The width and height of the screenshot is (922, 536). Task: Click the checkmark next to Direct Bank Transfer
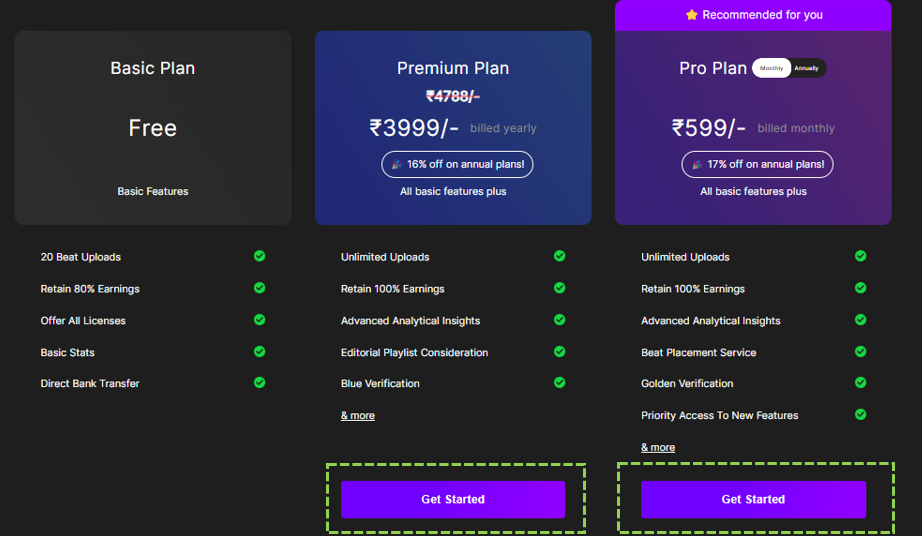259,383
